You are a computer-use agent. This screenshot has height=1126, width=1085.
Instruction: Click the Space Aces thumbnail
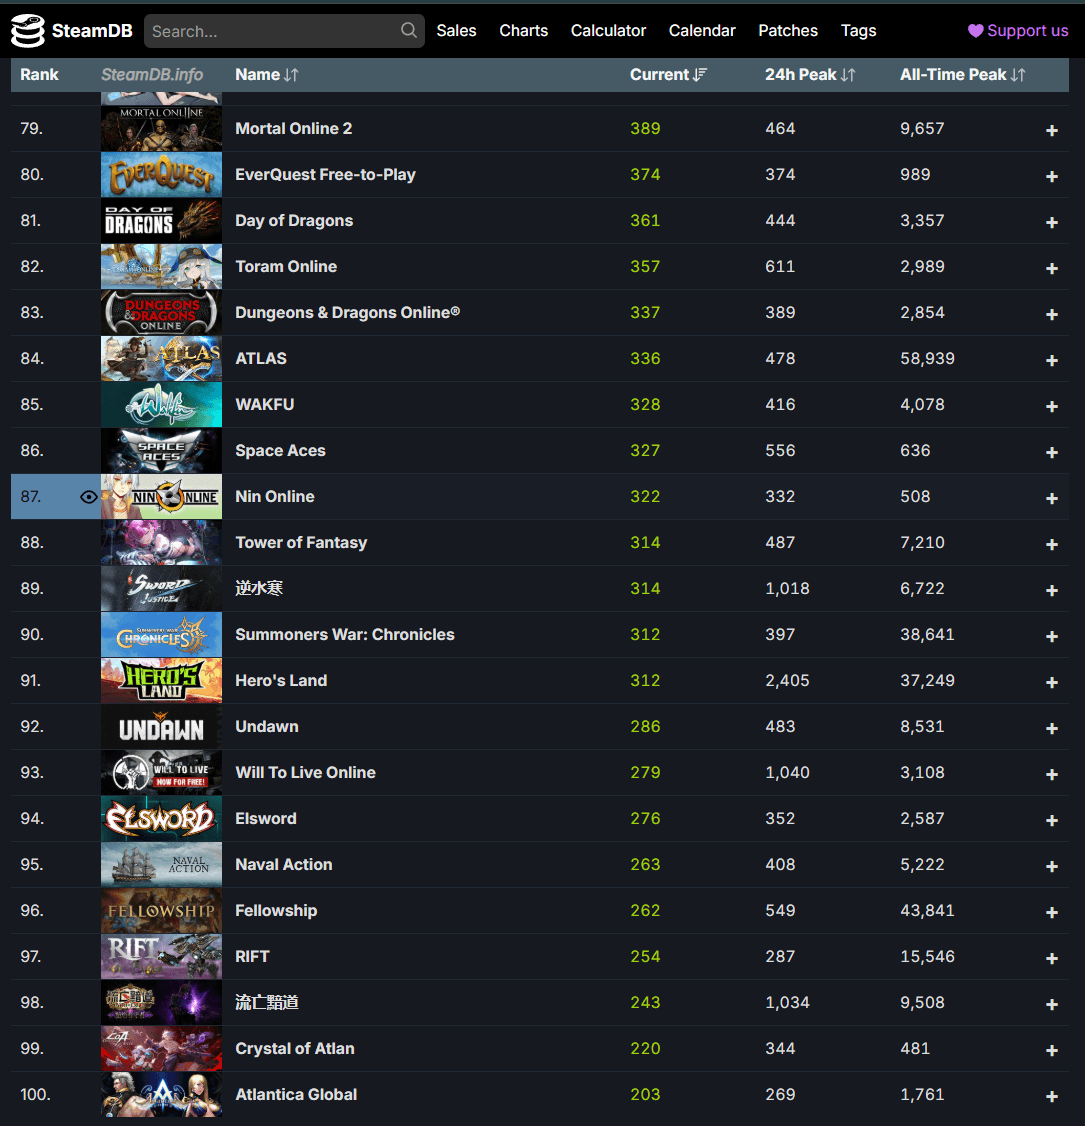tap(161, 450)
